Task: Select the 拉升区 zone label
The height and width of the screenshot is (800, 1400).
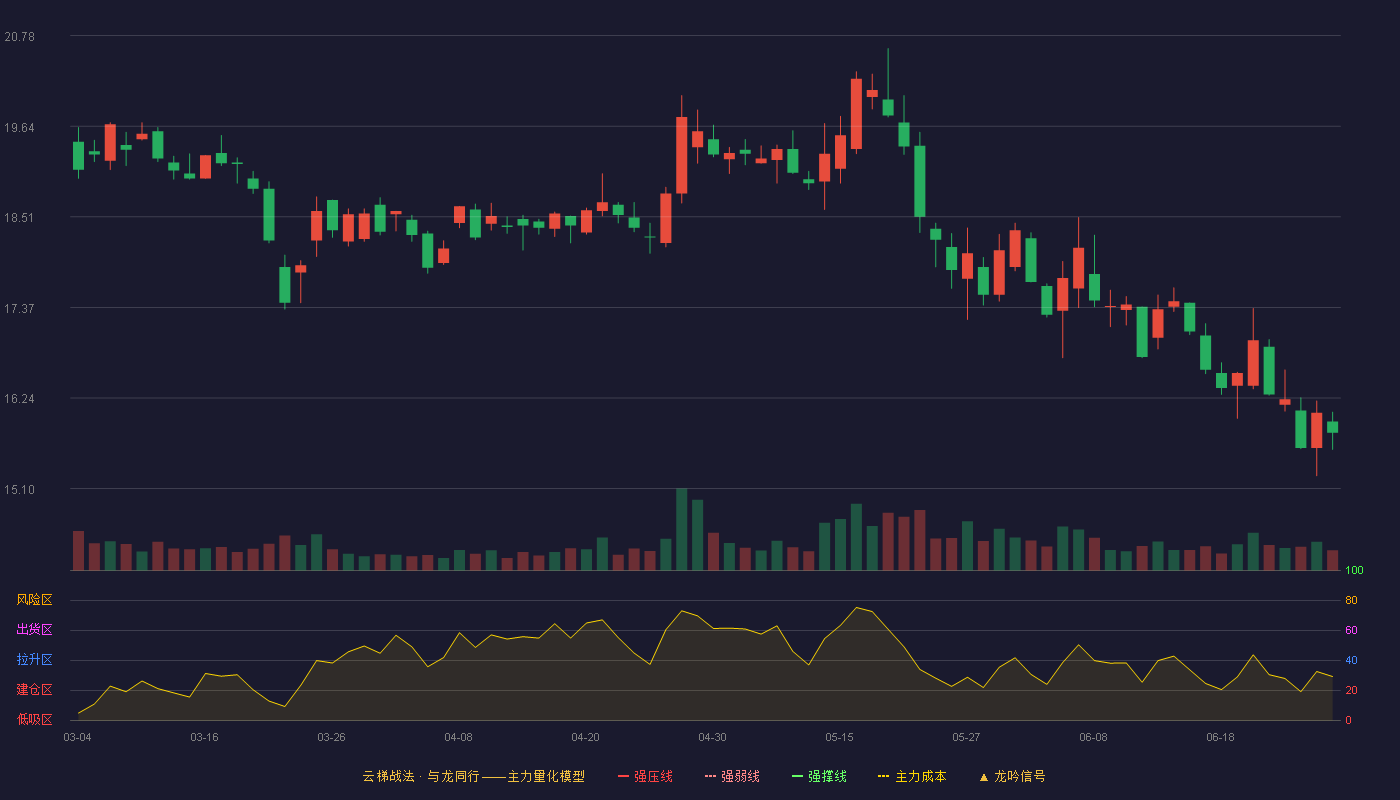Action: click(x=34, y=660)
